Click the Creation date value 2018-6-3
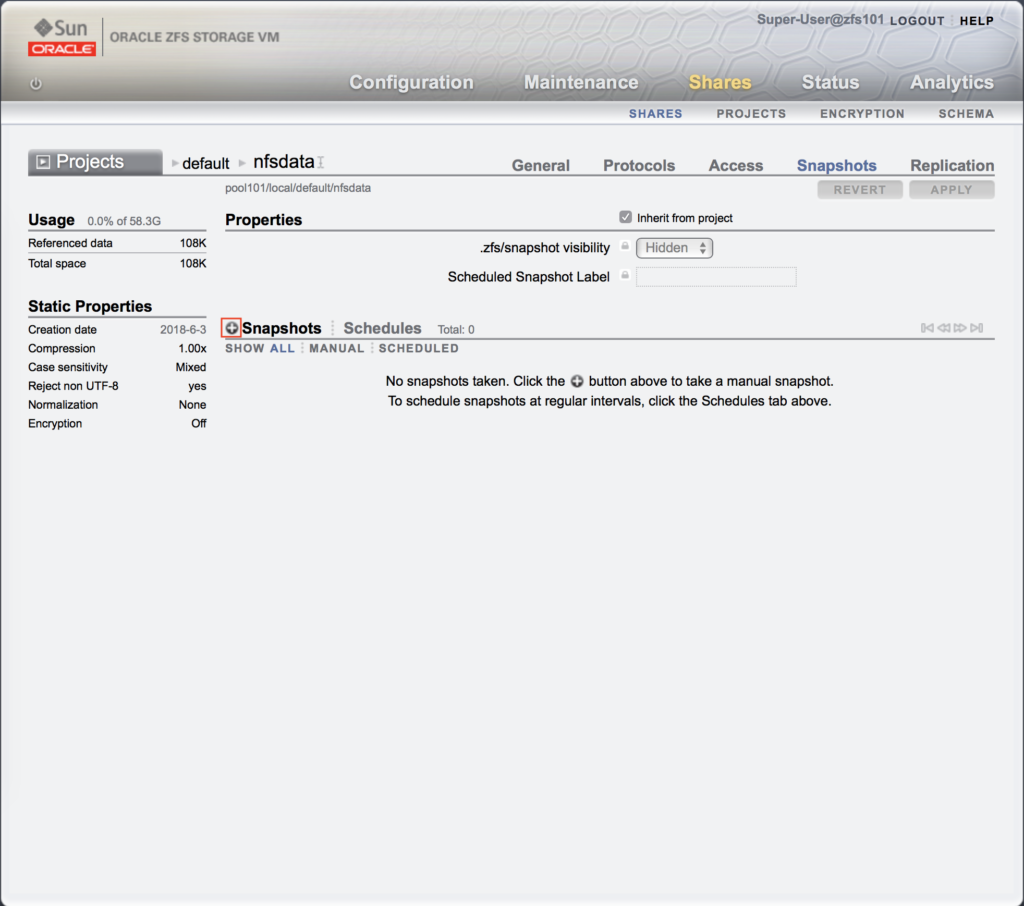The height and width of the screenshot is (906, 1024). point(183,330)
